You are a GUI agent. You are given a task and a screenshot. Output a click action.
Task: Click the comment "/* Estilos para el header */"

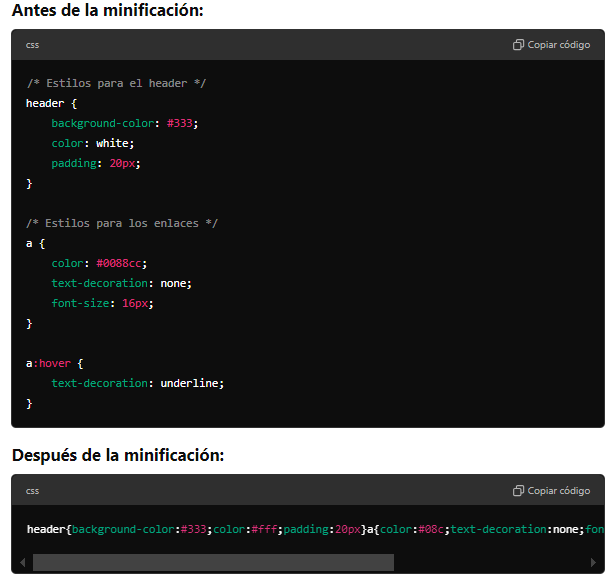pyautogui.click(x=116, y=83)
